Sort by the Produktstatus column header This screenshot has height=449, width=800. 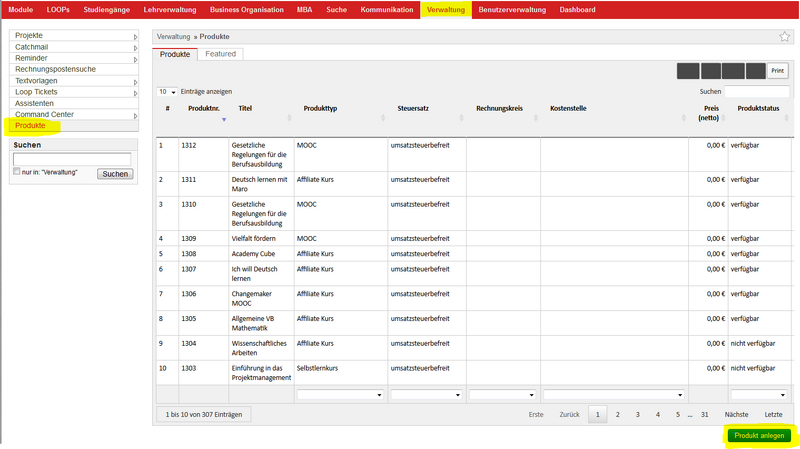(758, 108)
